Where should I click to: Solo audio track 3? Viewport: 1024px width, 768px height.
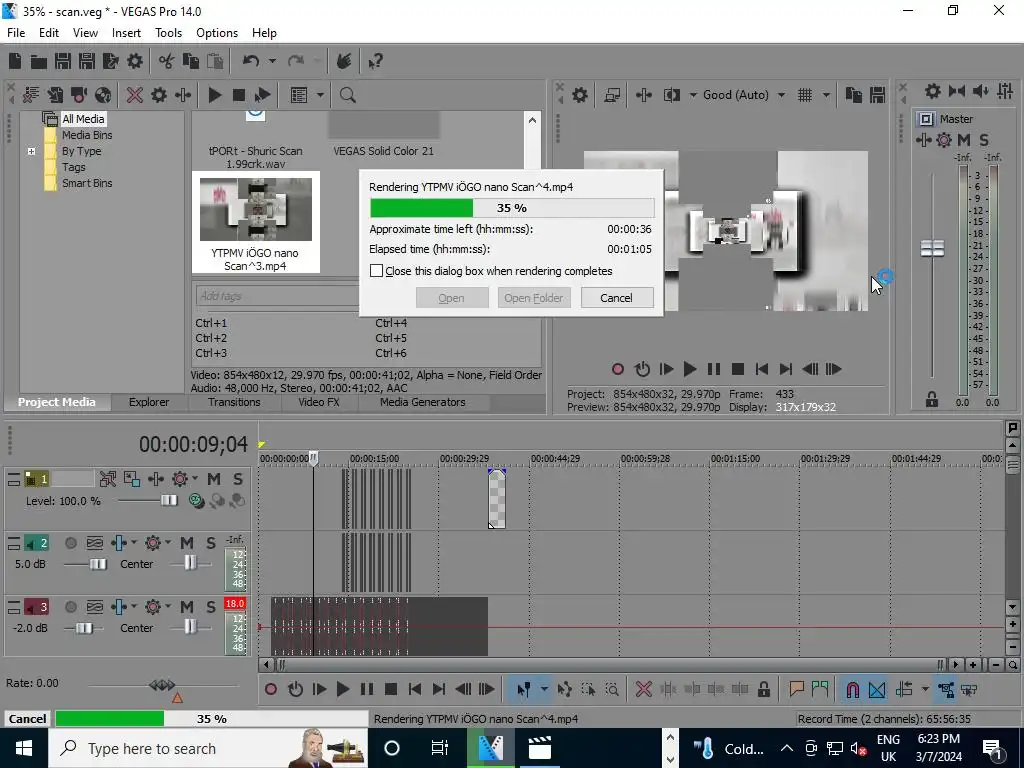210,607
